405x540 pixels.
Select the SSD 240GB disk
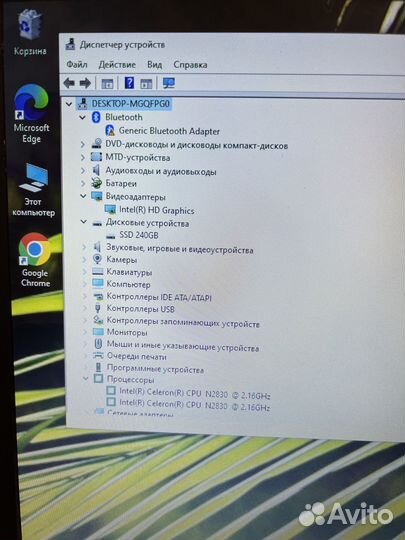139,235
